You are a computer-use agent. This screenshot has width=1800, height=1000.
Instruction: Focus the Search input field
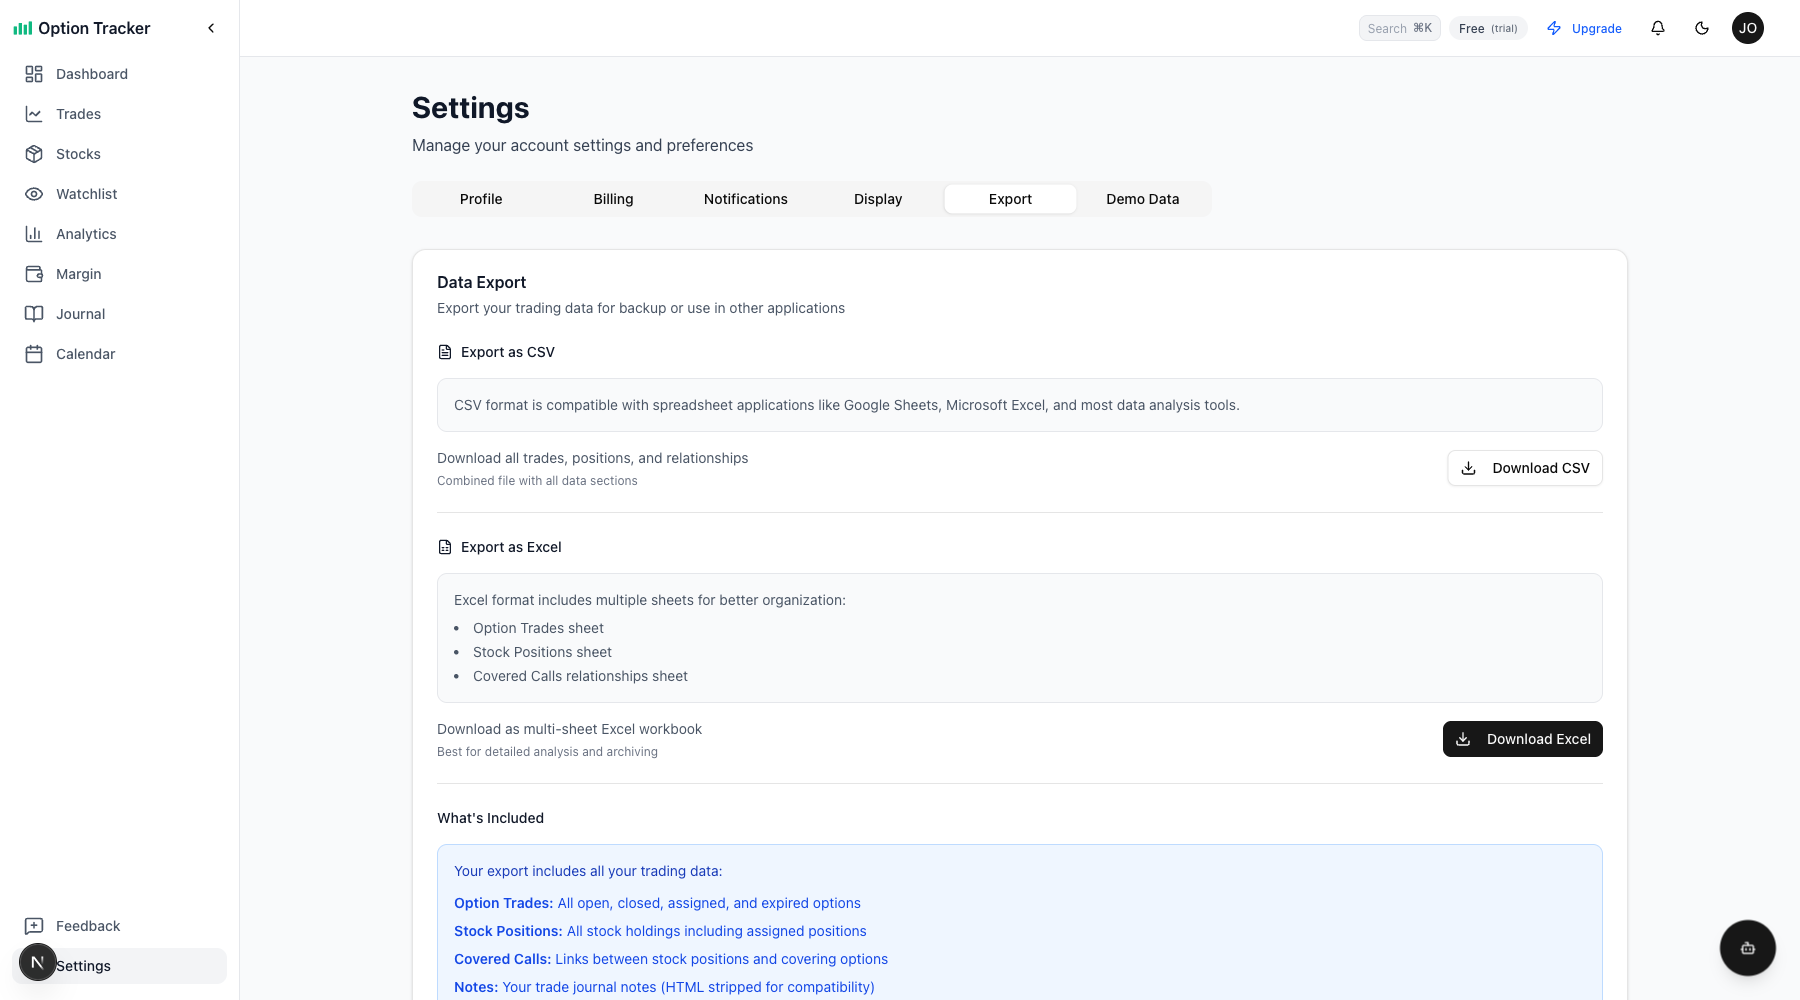point(1399,28)
